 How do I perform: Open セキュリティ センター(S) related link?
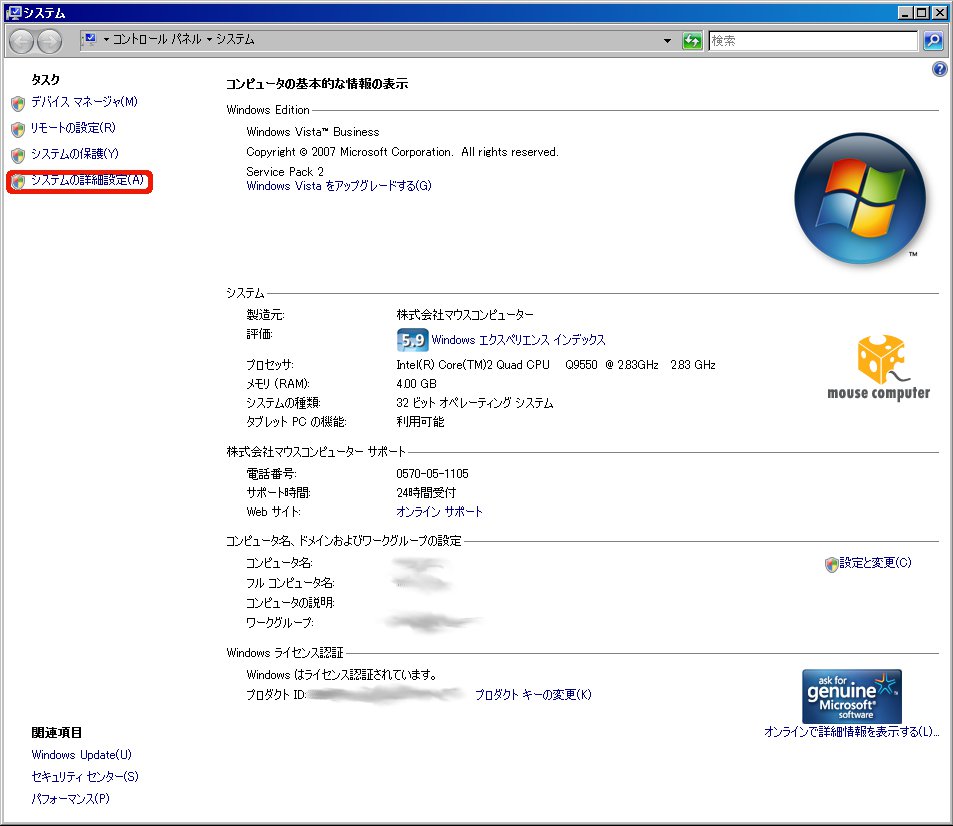(85, 777)
